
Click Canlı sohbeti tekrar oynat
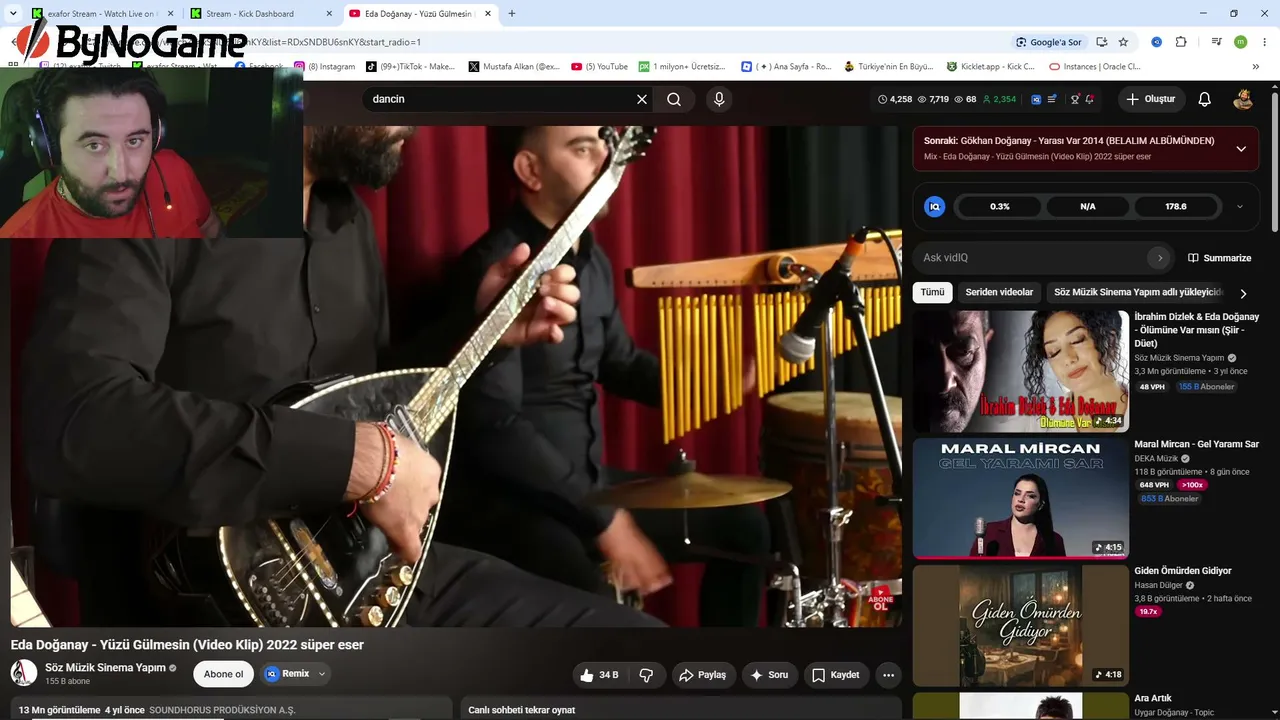(522, 710)
